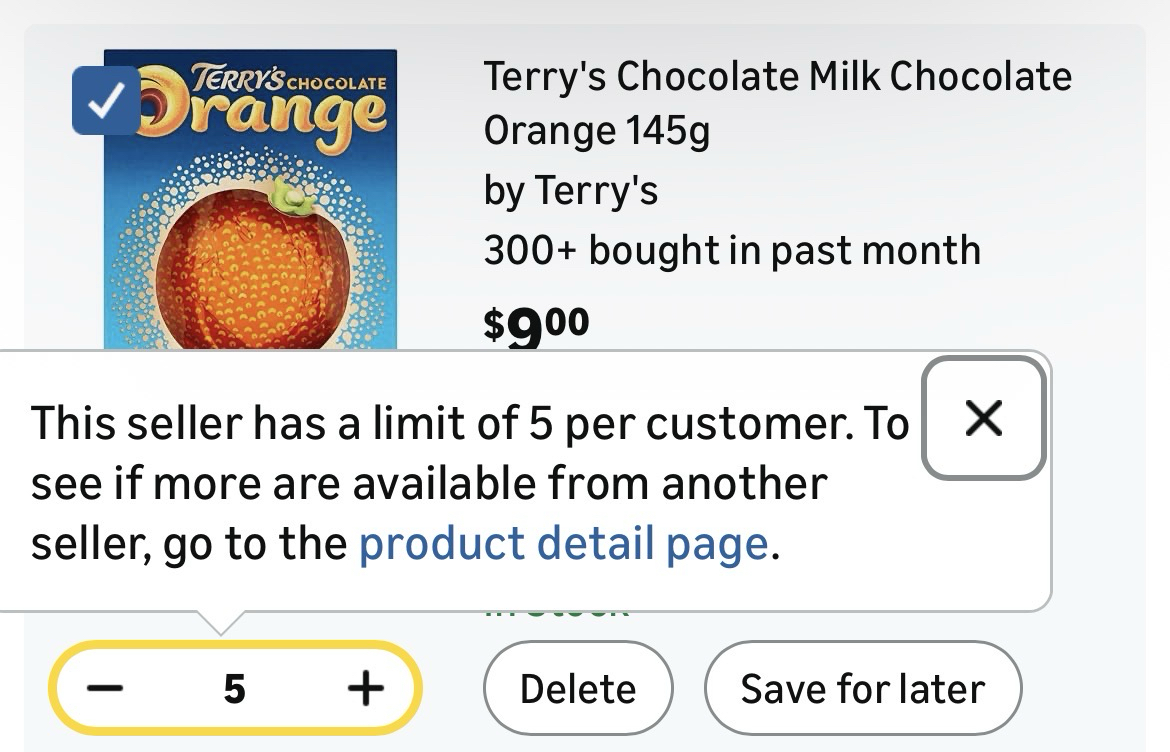Click the 'by Terry's' brand line

pyautogui.click(x=570, y=190)
